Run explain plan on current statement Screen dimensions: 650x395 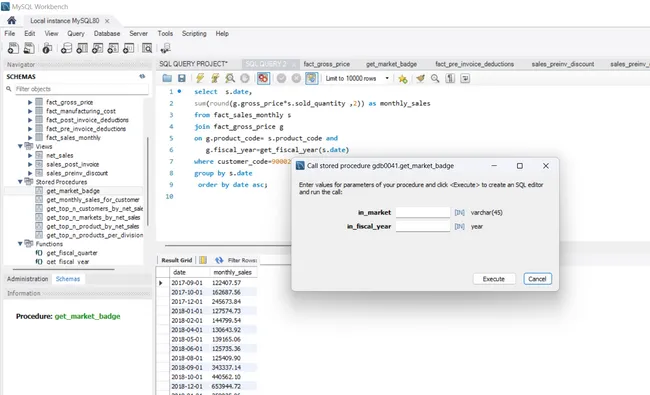[230, 78]
